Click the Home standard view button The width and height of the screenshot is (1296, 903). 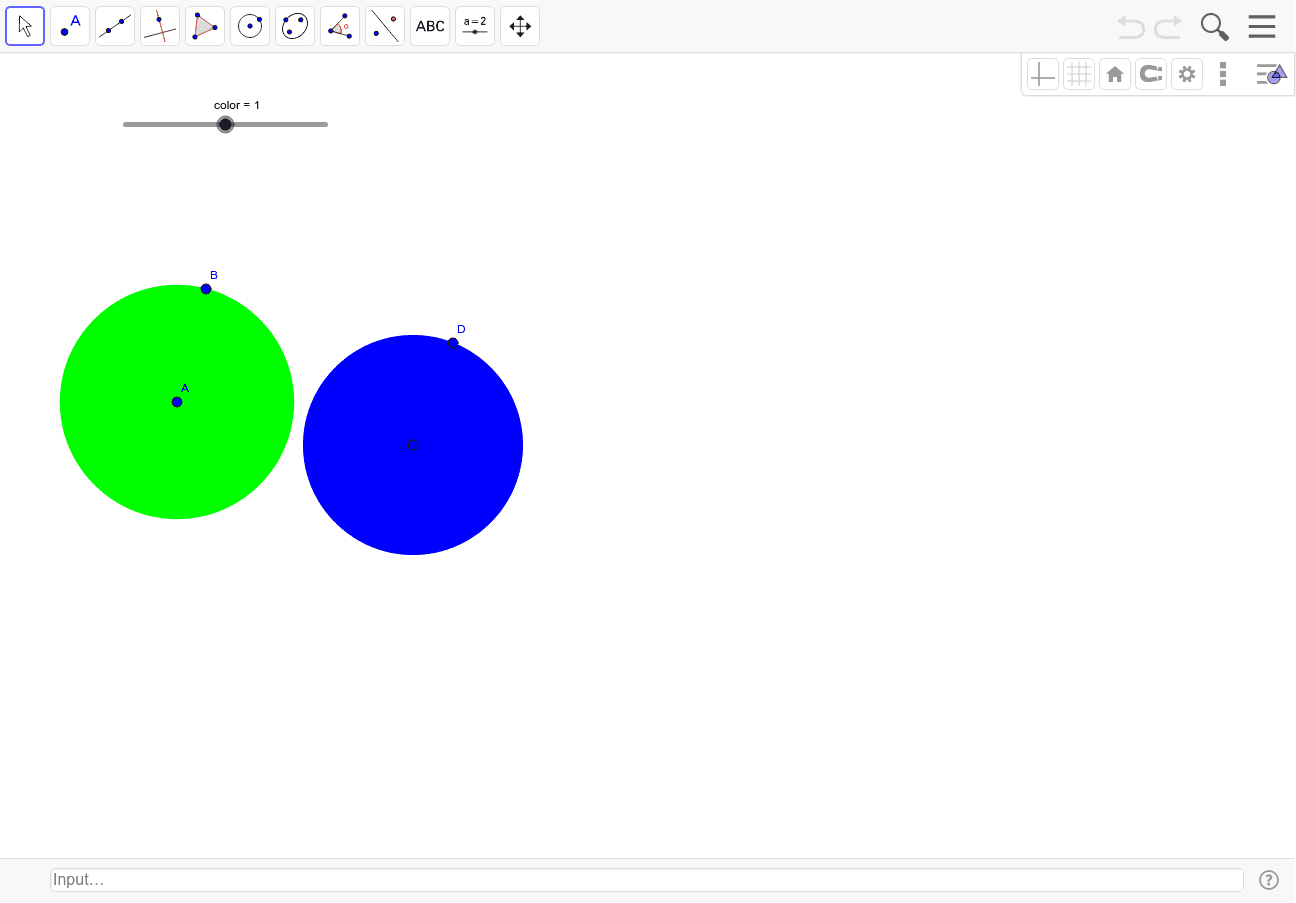[1115, 74]
